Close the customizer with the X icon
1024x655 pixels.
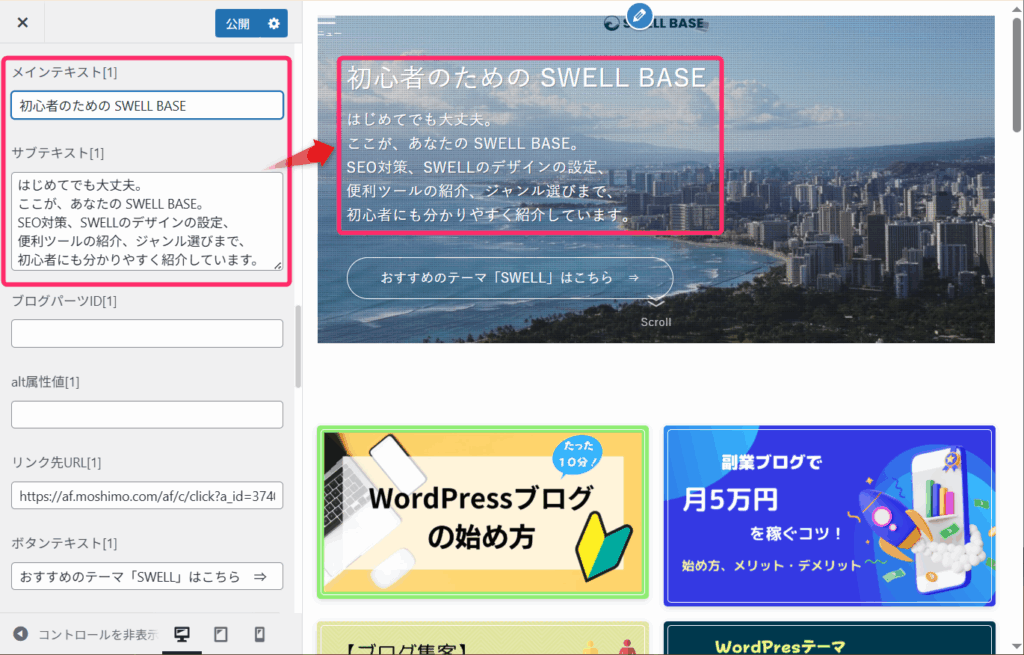(22, 23)
